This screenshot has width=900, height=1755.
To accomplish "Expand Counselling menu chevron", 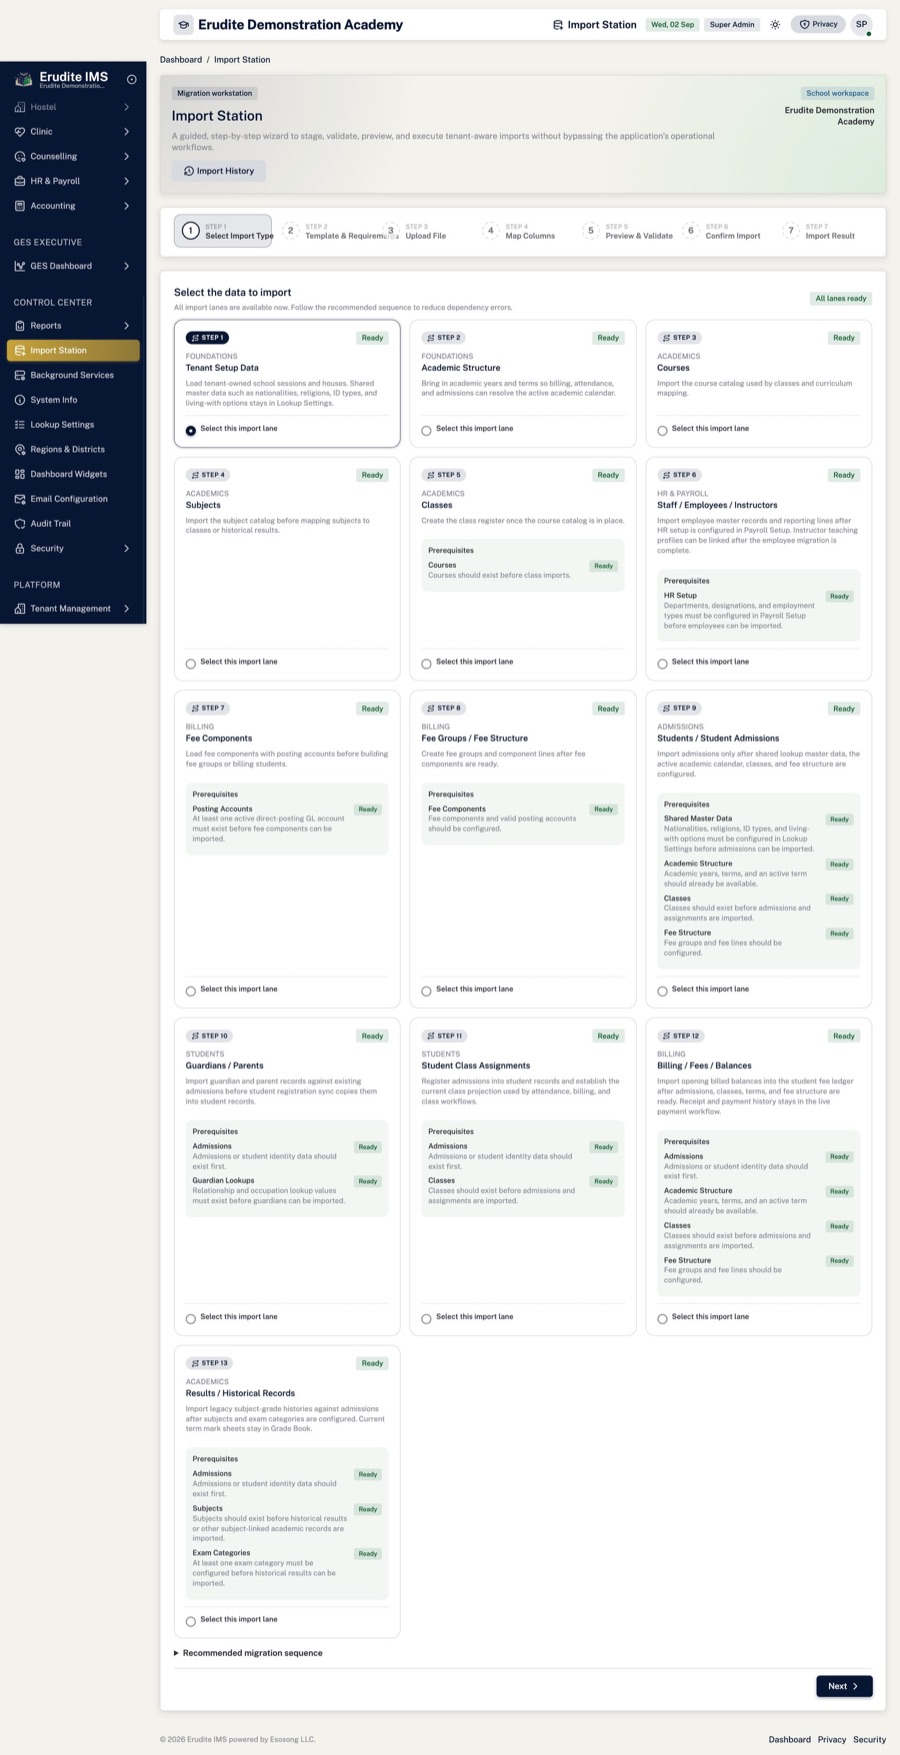I will coord(126,156).
